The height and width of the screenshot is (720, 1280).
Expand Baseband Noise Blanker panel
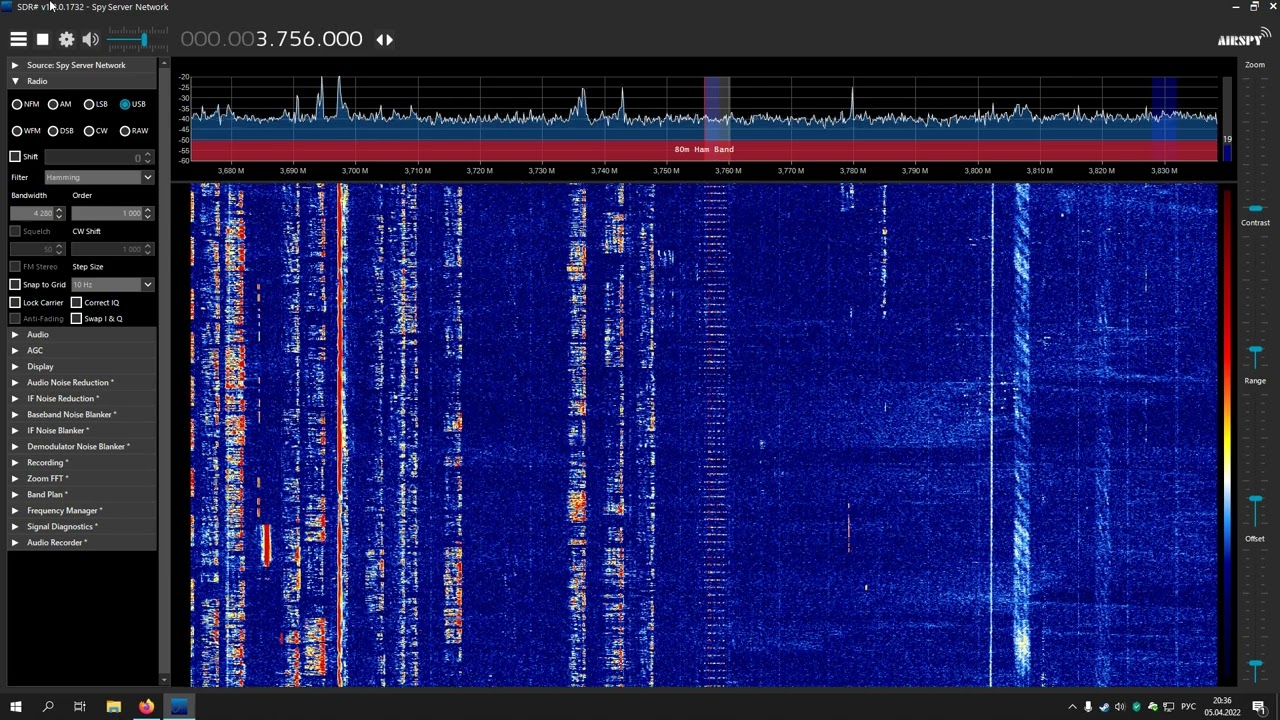click(82, 414)
